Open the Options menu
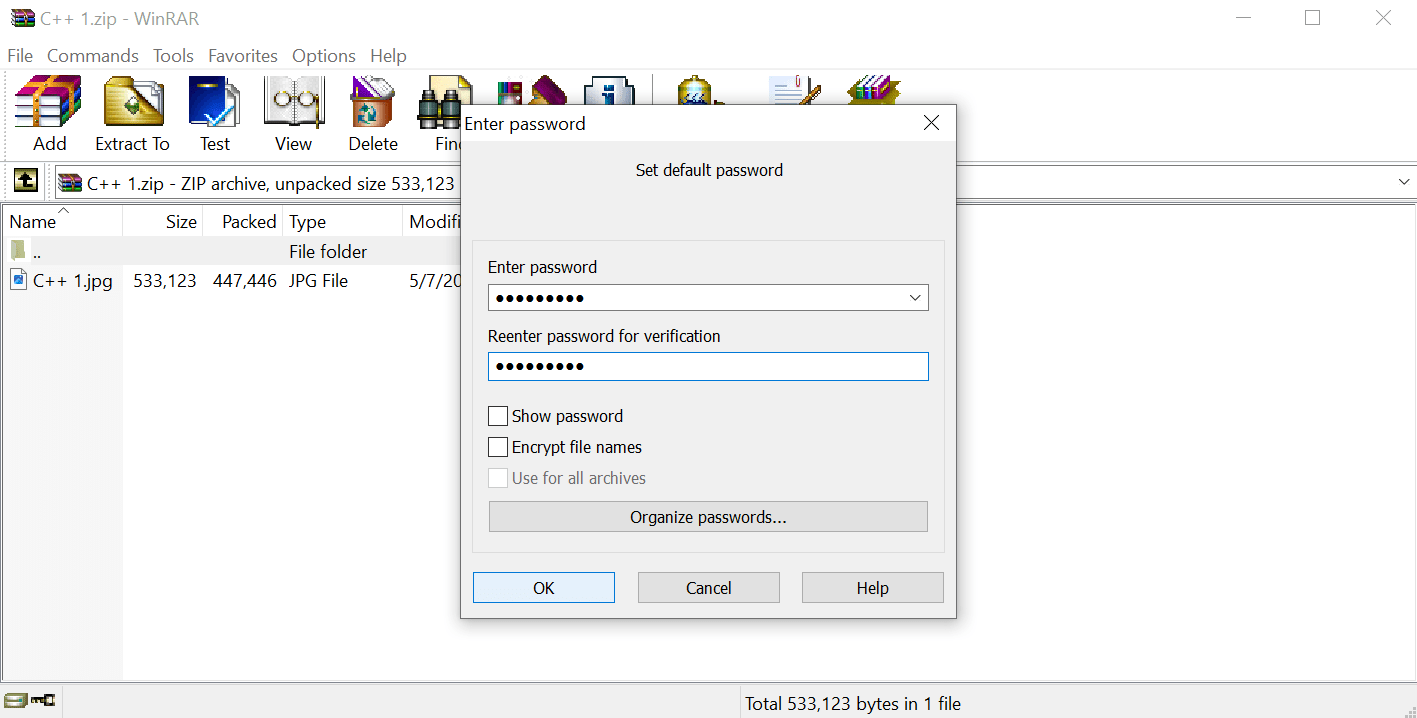1417x718 pixels. tap(323, 56)
